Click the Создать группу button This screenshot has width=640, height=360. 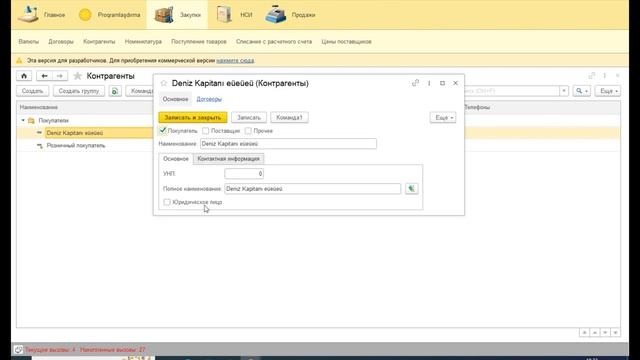[x=79, y=91]
